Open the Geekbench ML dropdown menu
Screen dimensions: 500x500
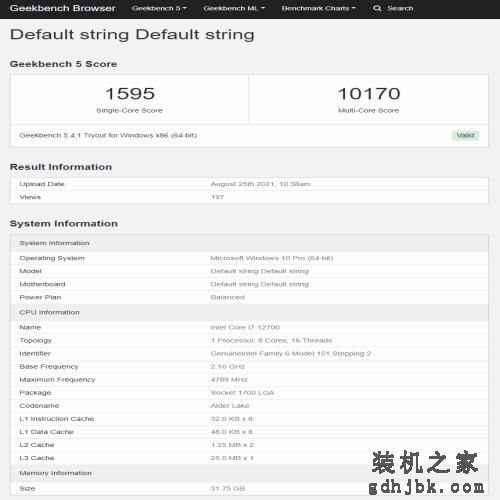pyautogui.click(x=234, y=8)
